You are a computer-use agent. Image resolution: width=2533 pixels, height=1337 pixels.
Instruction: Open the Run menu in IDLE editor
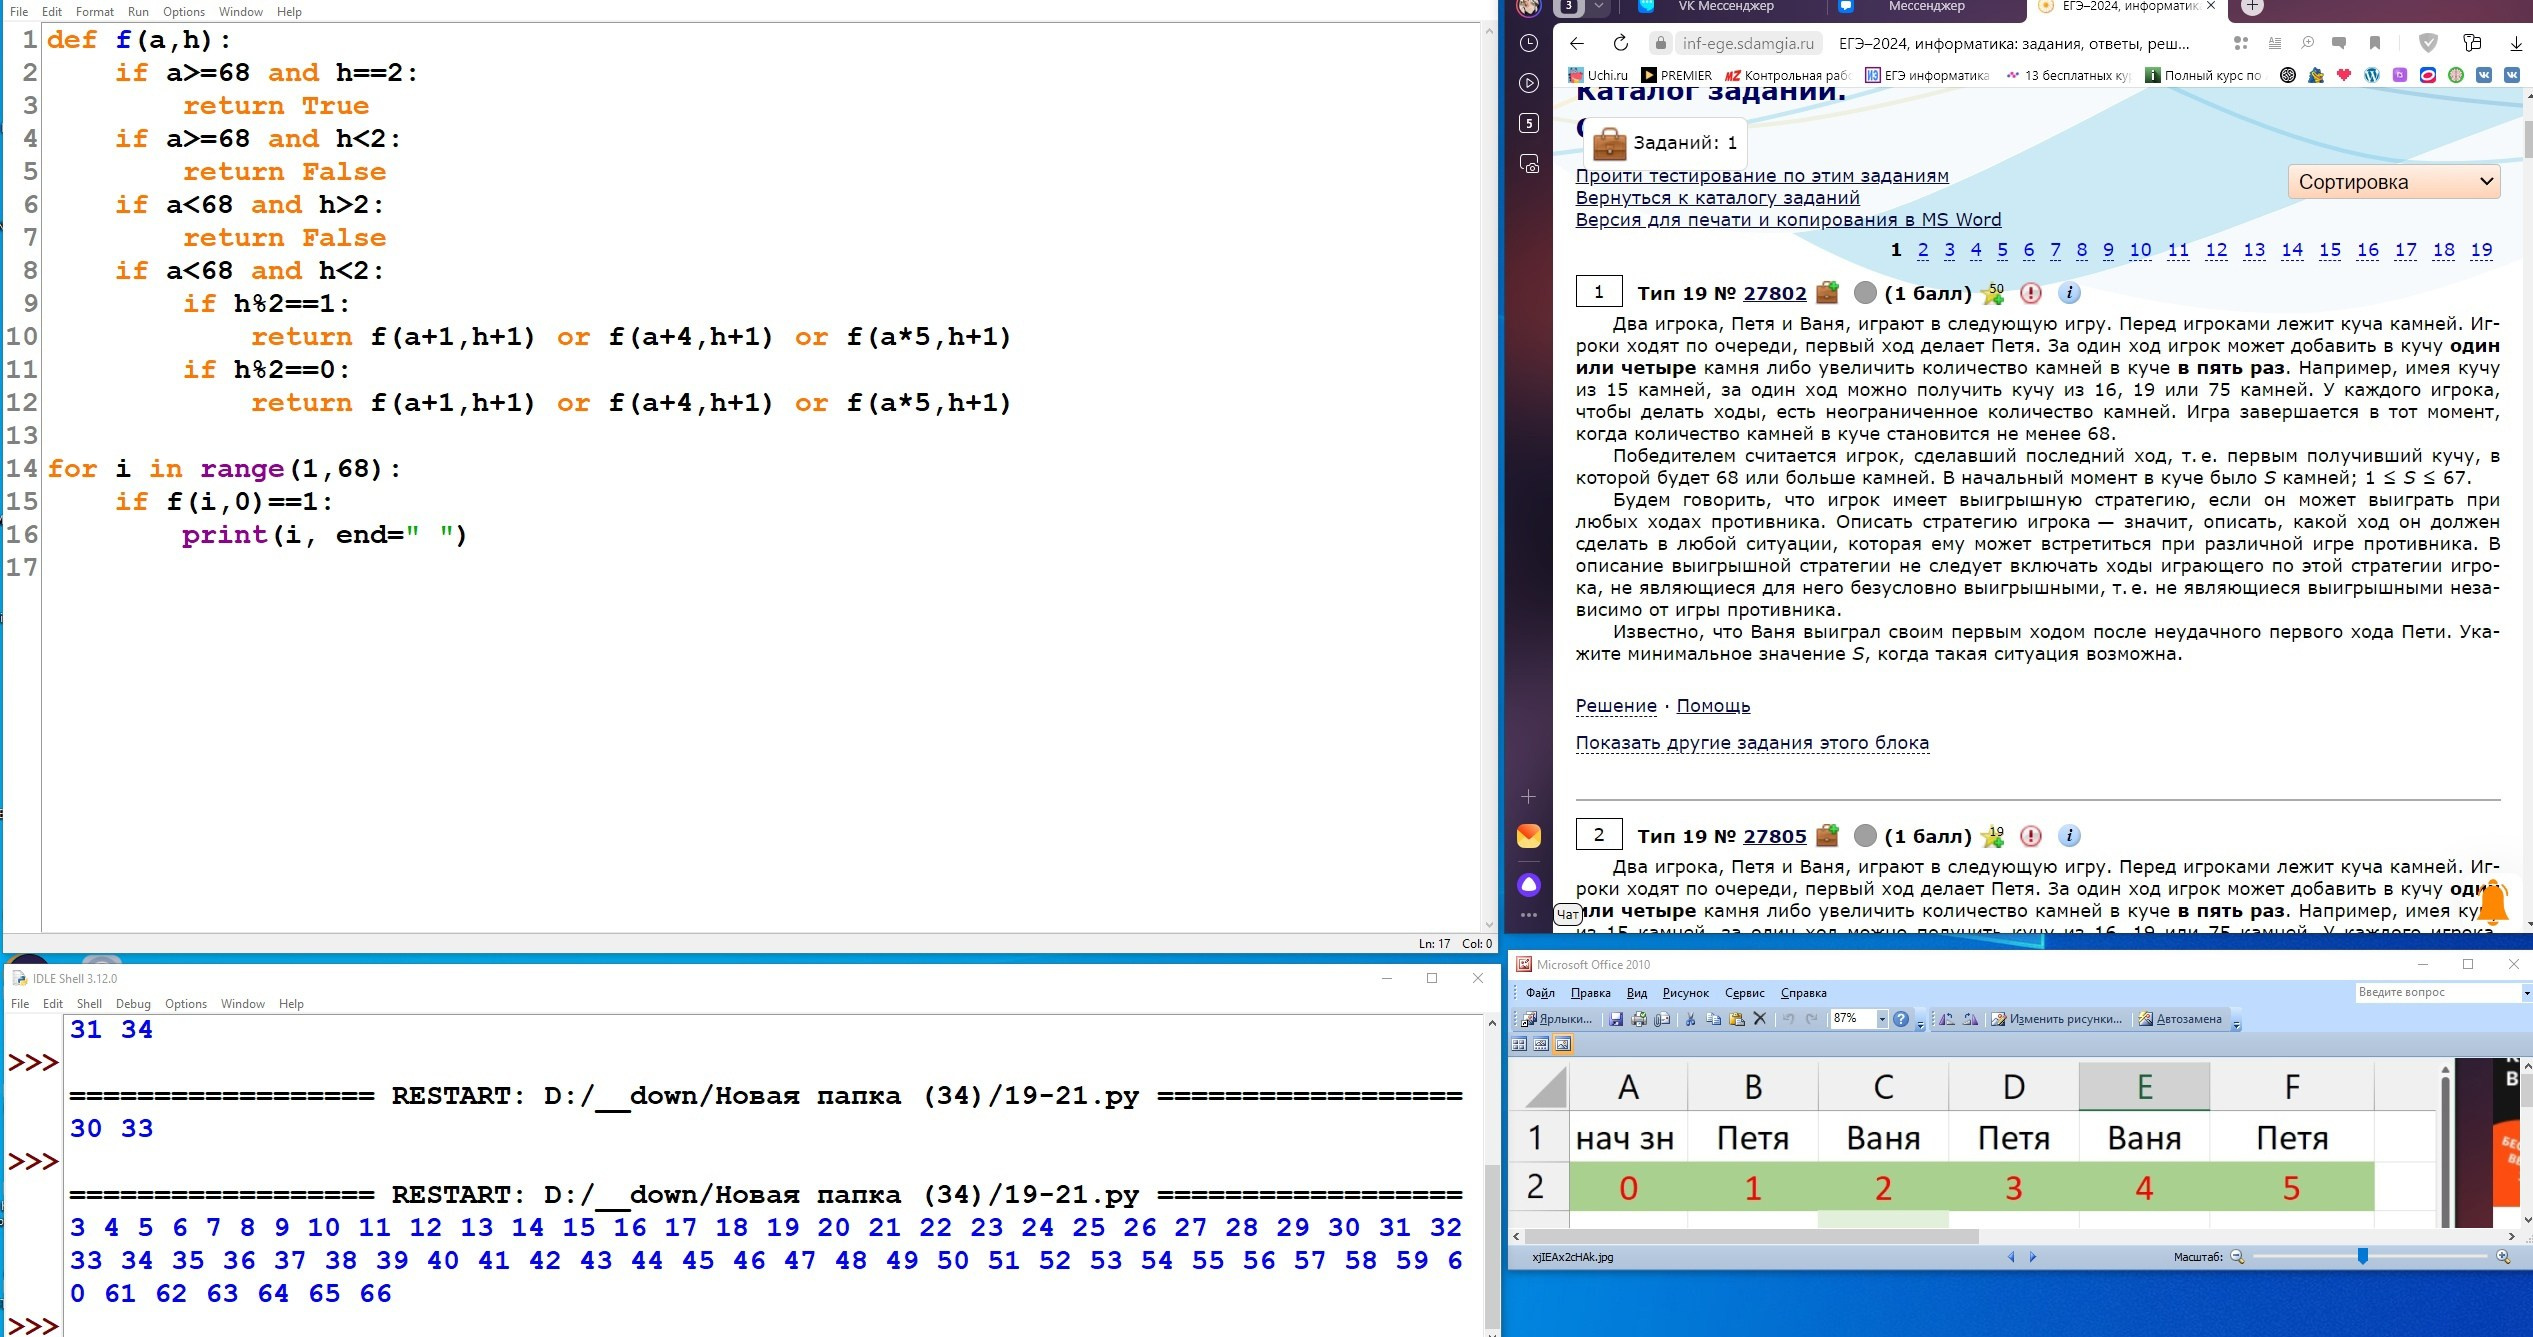coord(138,12)
